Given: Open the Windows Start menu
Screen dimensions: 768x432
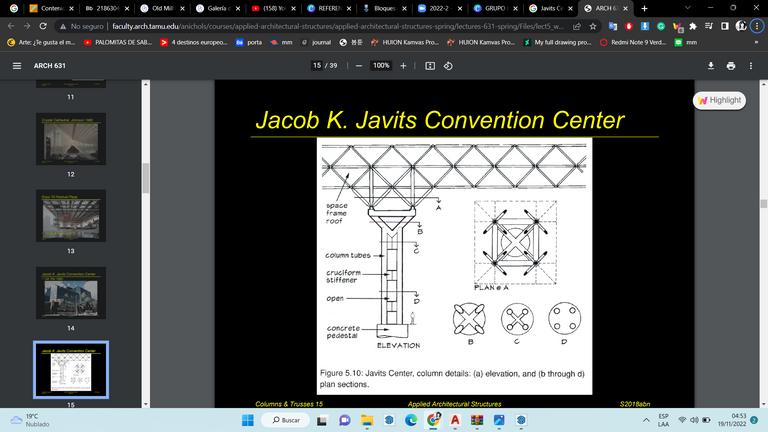Looking at the screenshot, I should point(248,420).
